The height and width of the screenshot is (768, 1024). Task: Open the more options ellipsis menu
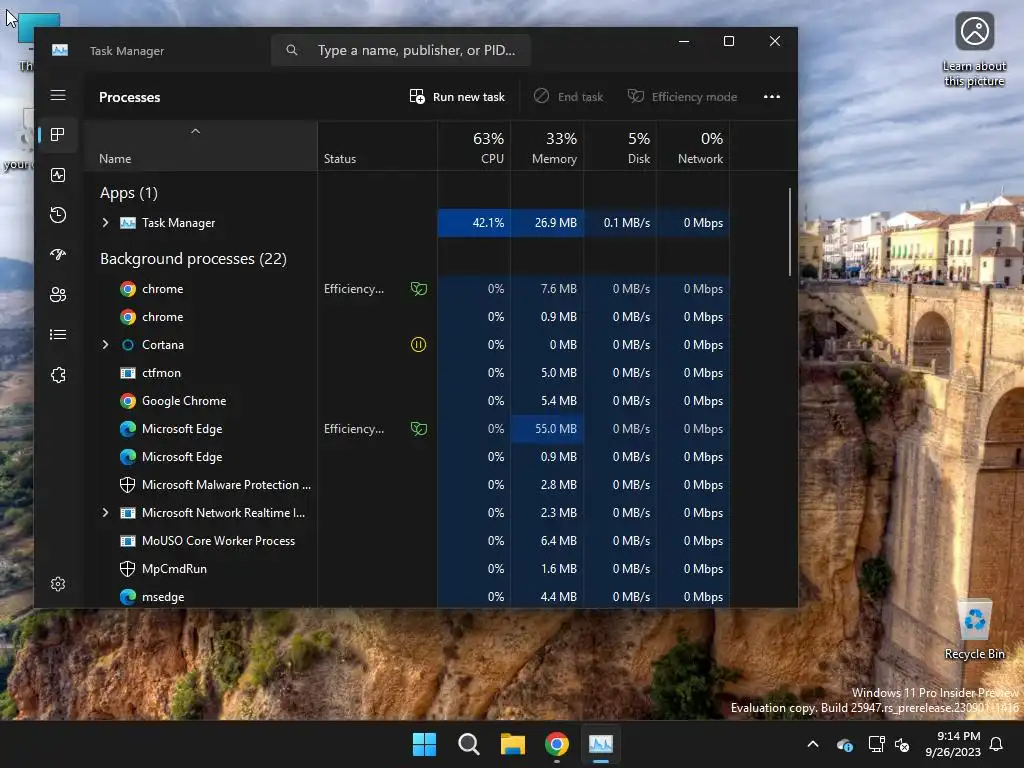click(772, 97)
